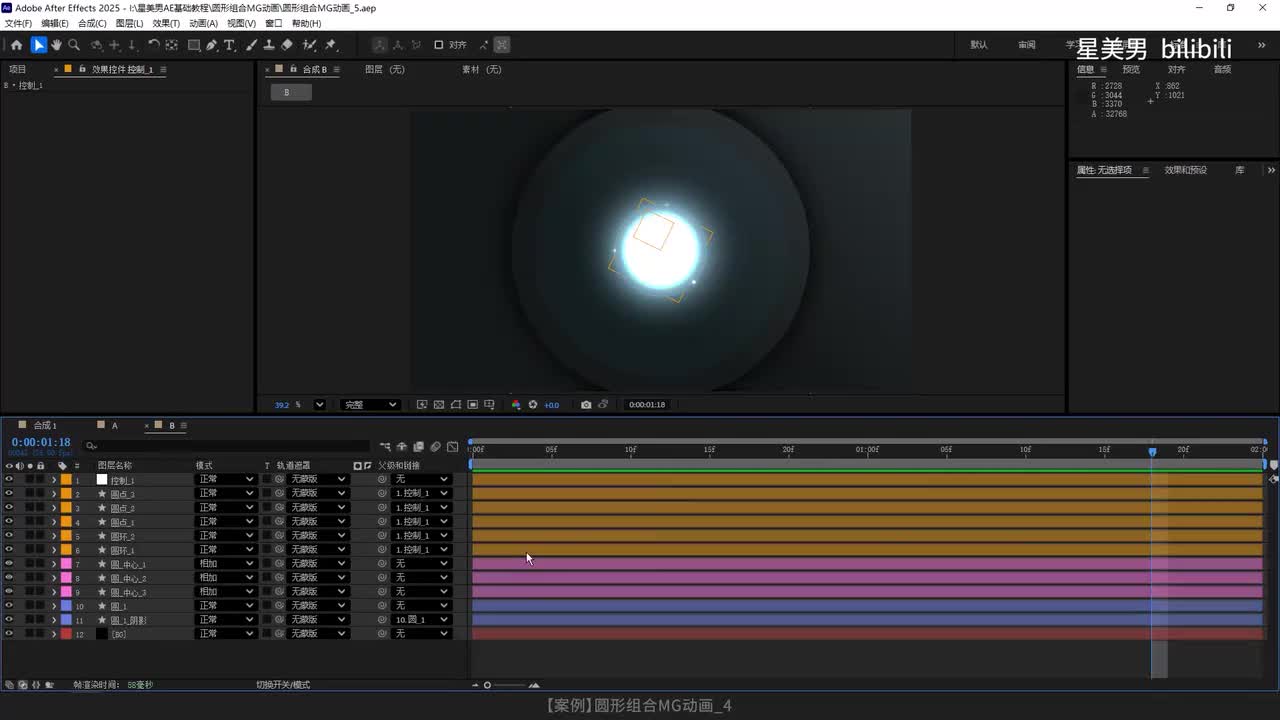Toggle mask and shape path visibility

[456, 405]
